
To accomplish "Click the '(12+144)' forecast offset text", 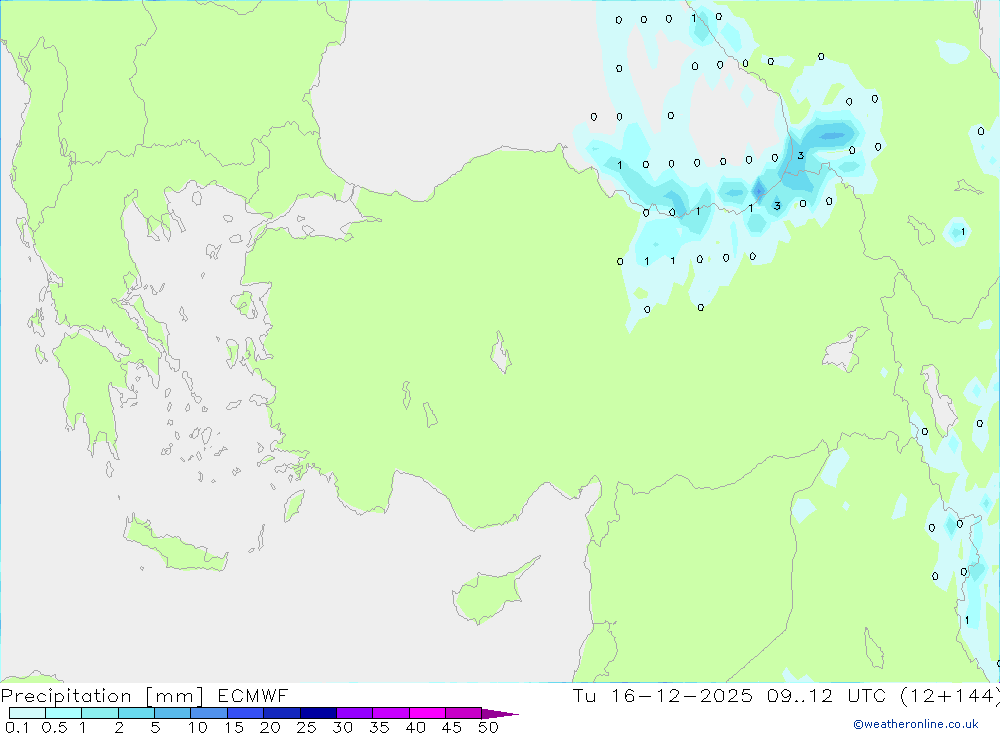I will 950,695.
